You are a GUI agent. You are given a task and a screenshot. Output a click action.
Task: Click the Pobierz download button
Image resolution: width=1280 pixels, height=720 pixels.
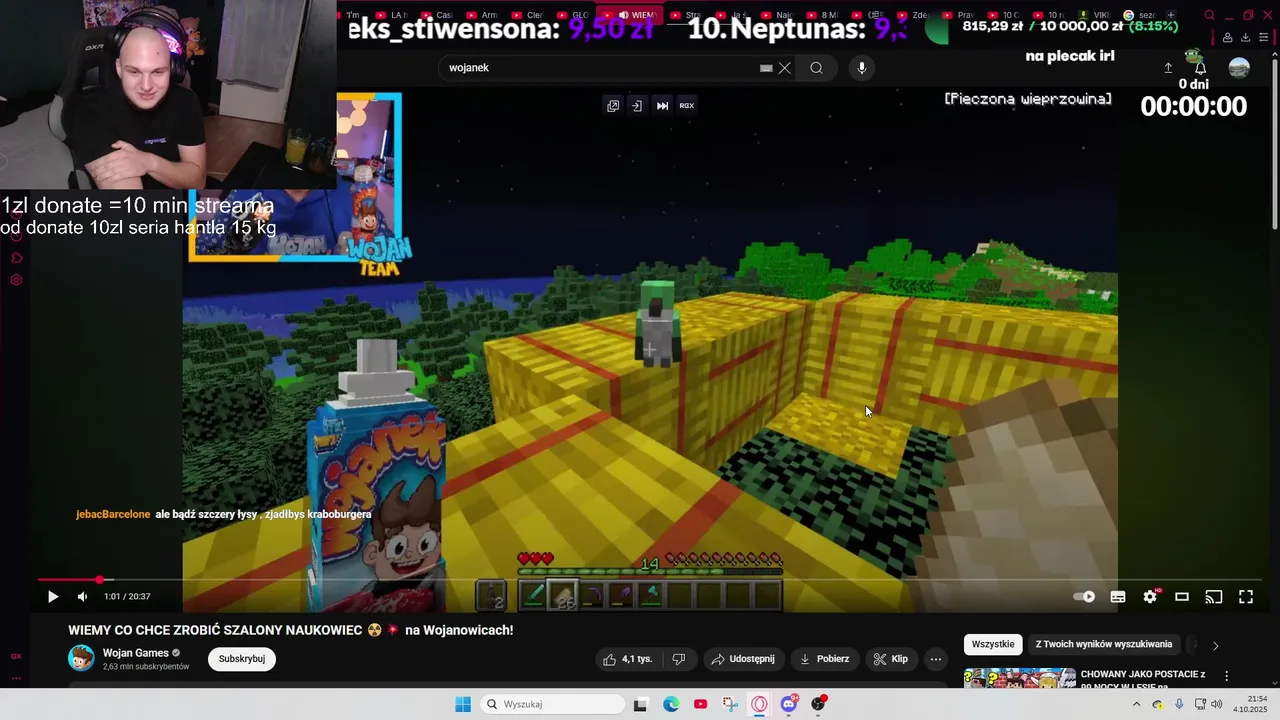tap(824, 659)
